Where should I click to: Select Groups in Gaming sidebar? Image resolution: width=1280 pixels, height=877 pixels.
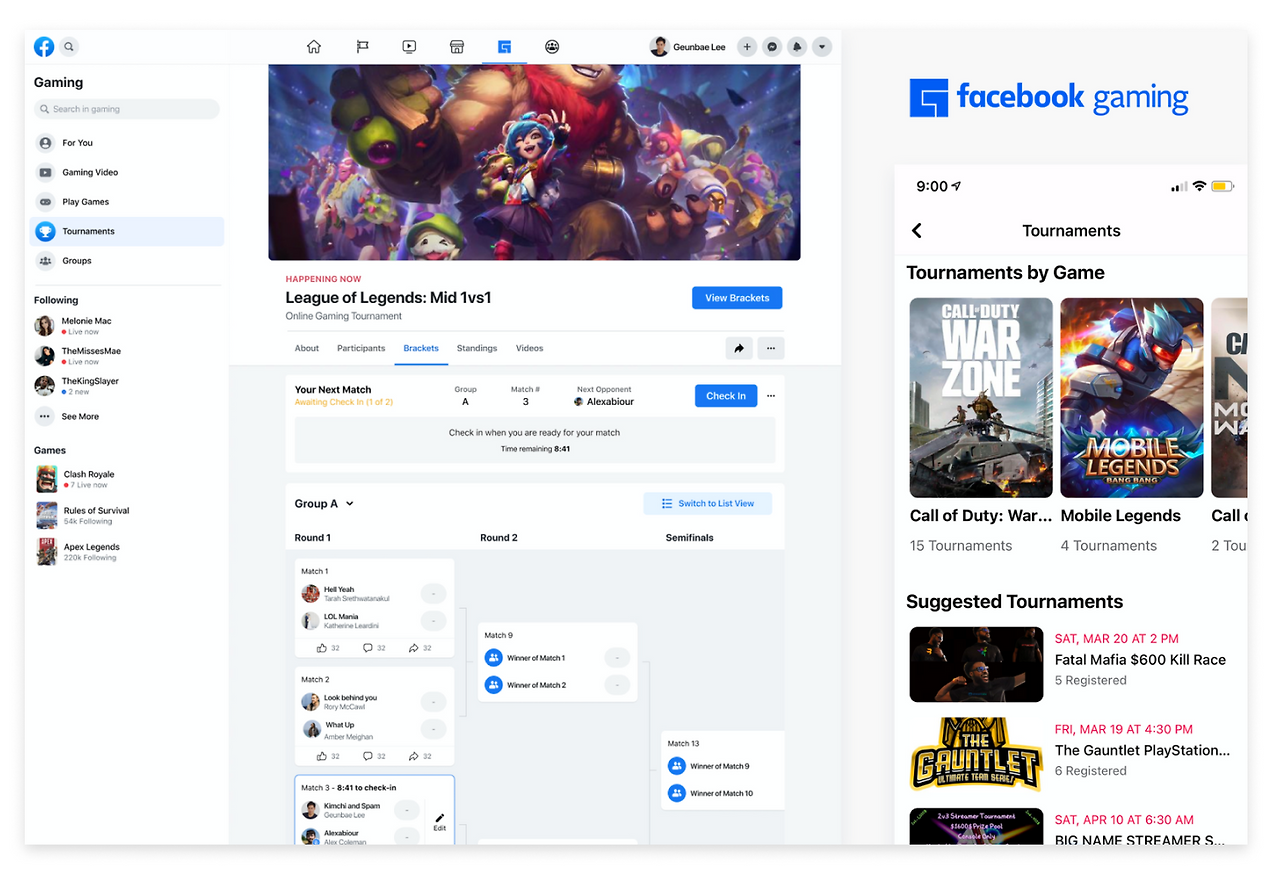click(x=127, y=261)
